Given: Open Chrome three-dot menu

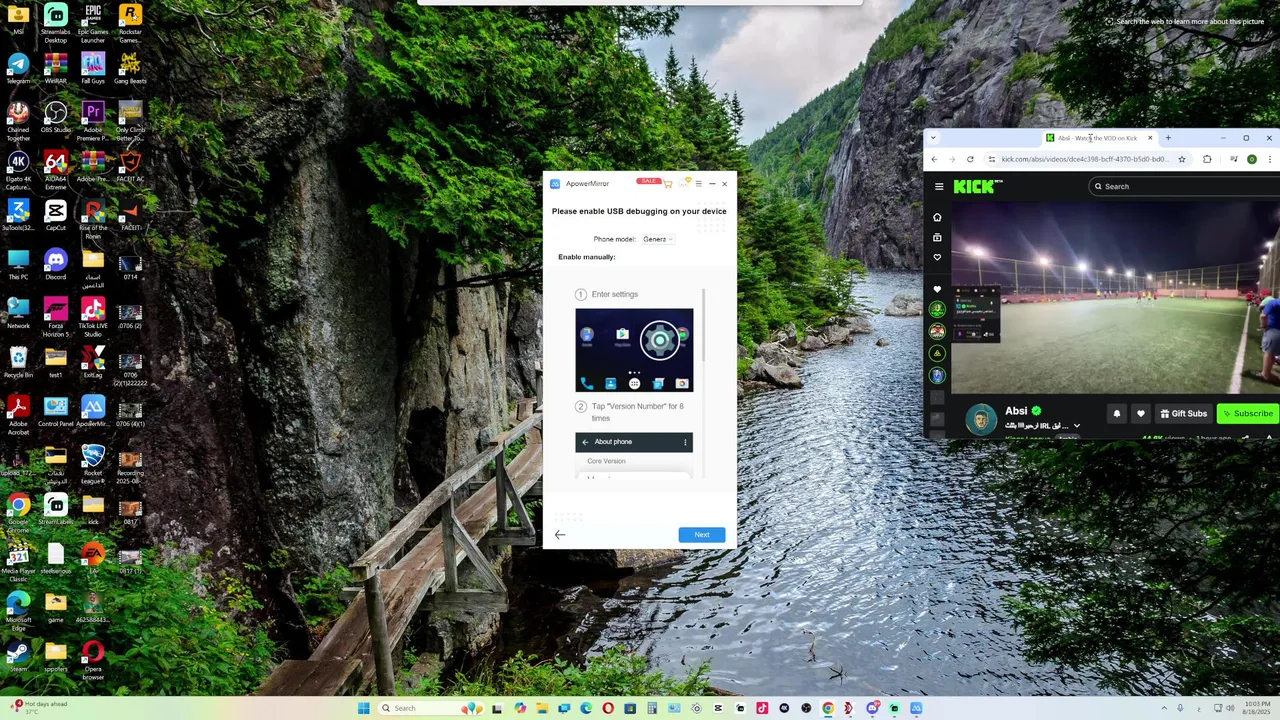Looking at the screenshot, I should (1270, 159).
